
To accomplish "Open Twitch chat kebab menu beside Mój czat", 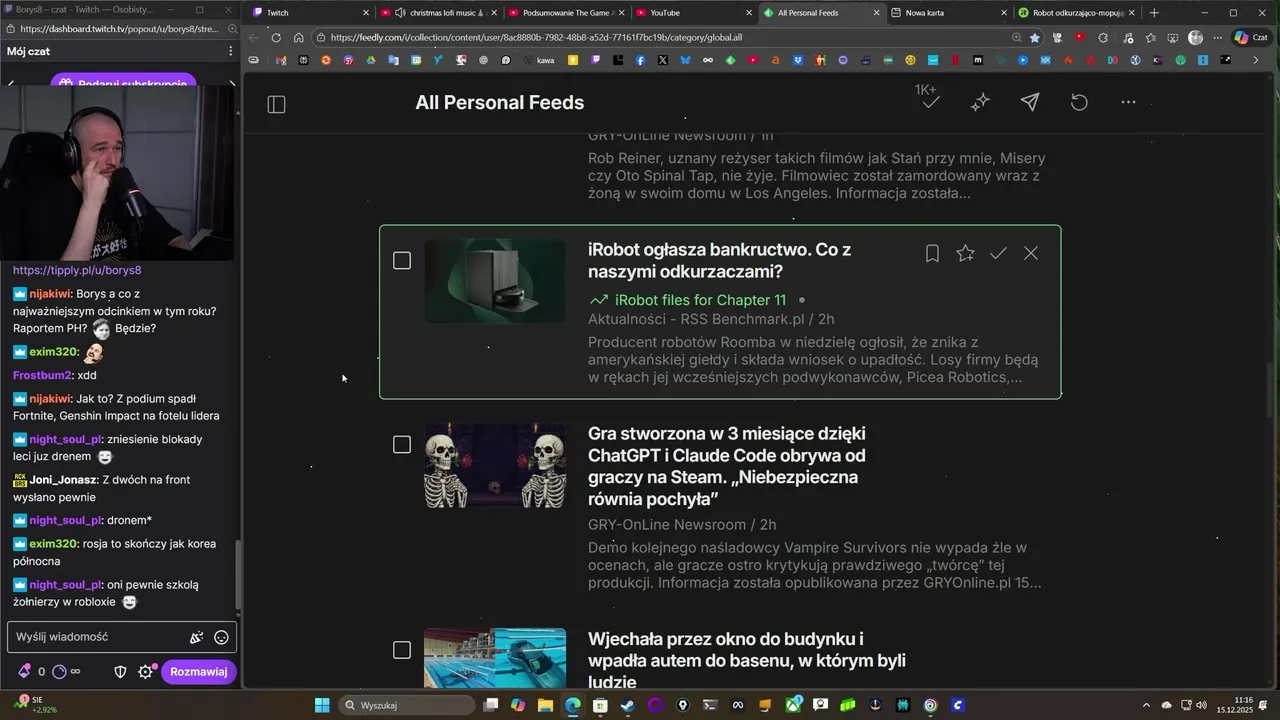I will coord(230,51).
